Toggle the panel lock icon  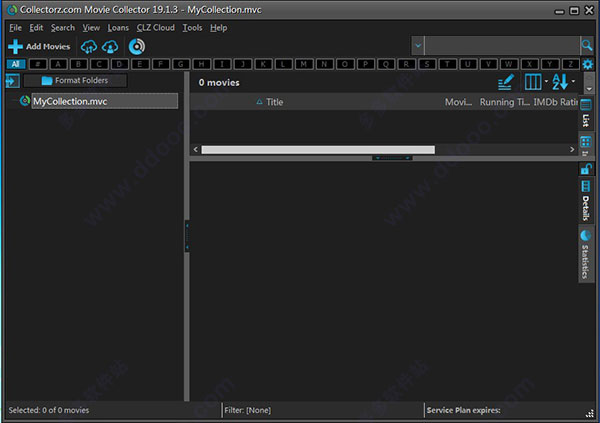coord(586,169)
